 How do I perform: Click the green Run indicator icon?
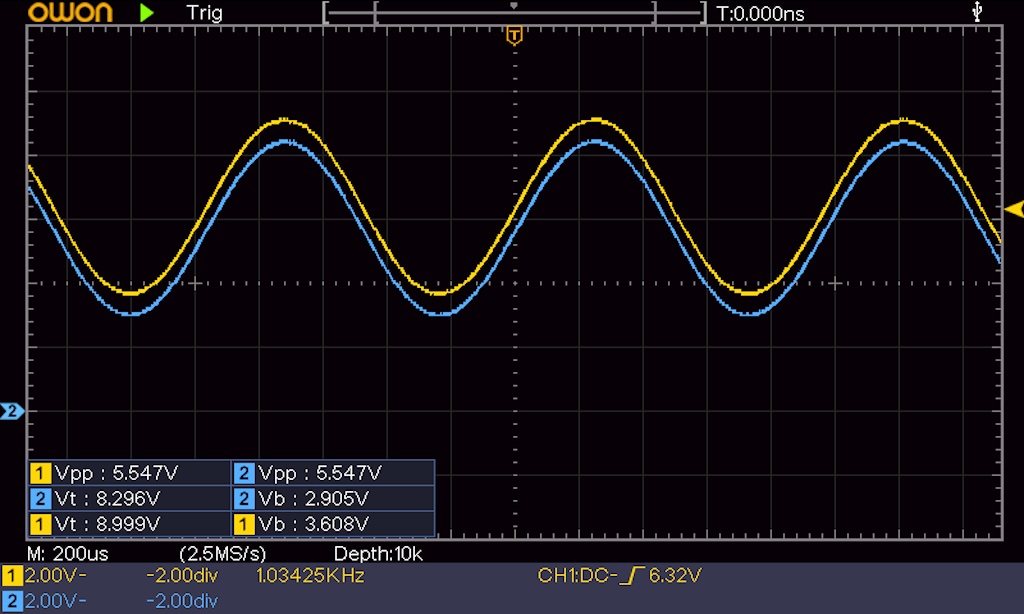coord(147,13)
